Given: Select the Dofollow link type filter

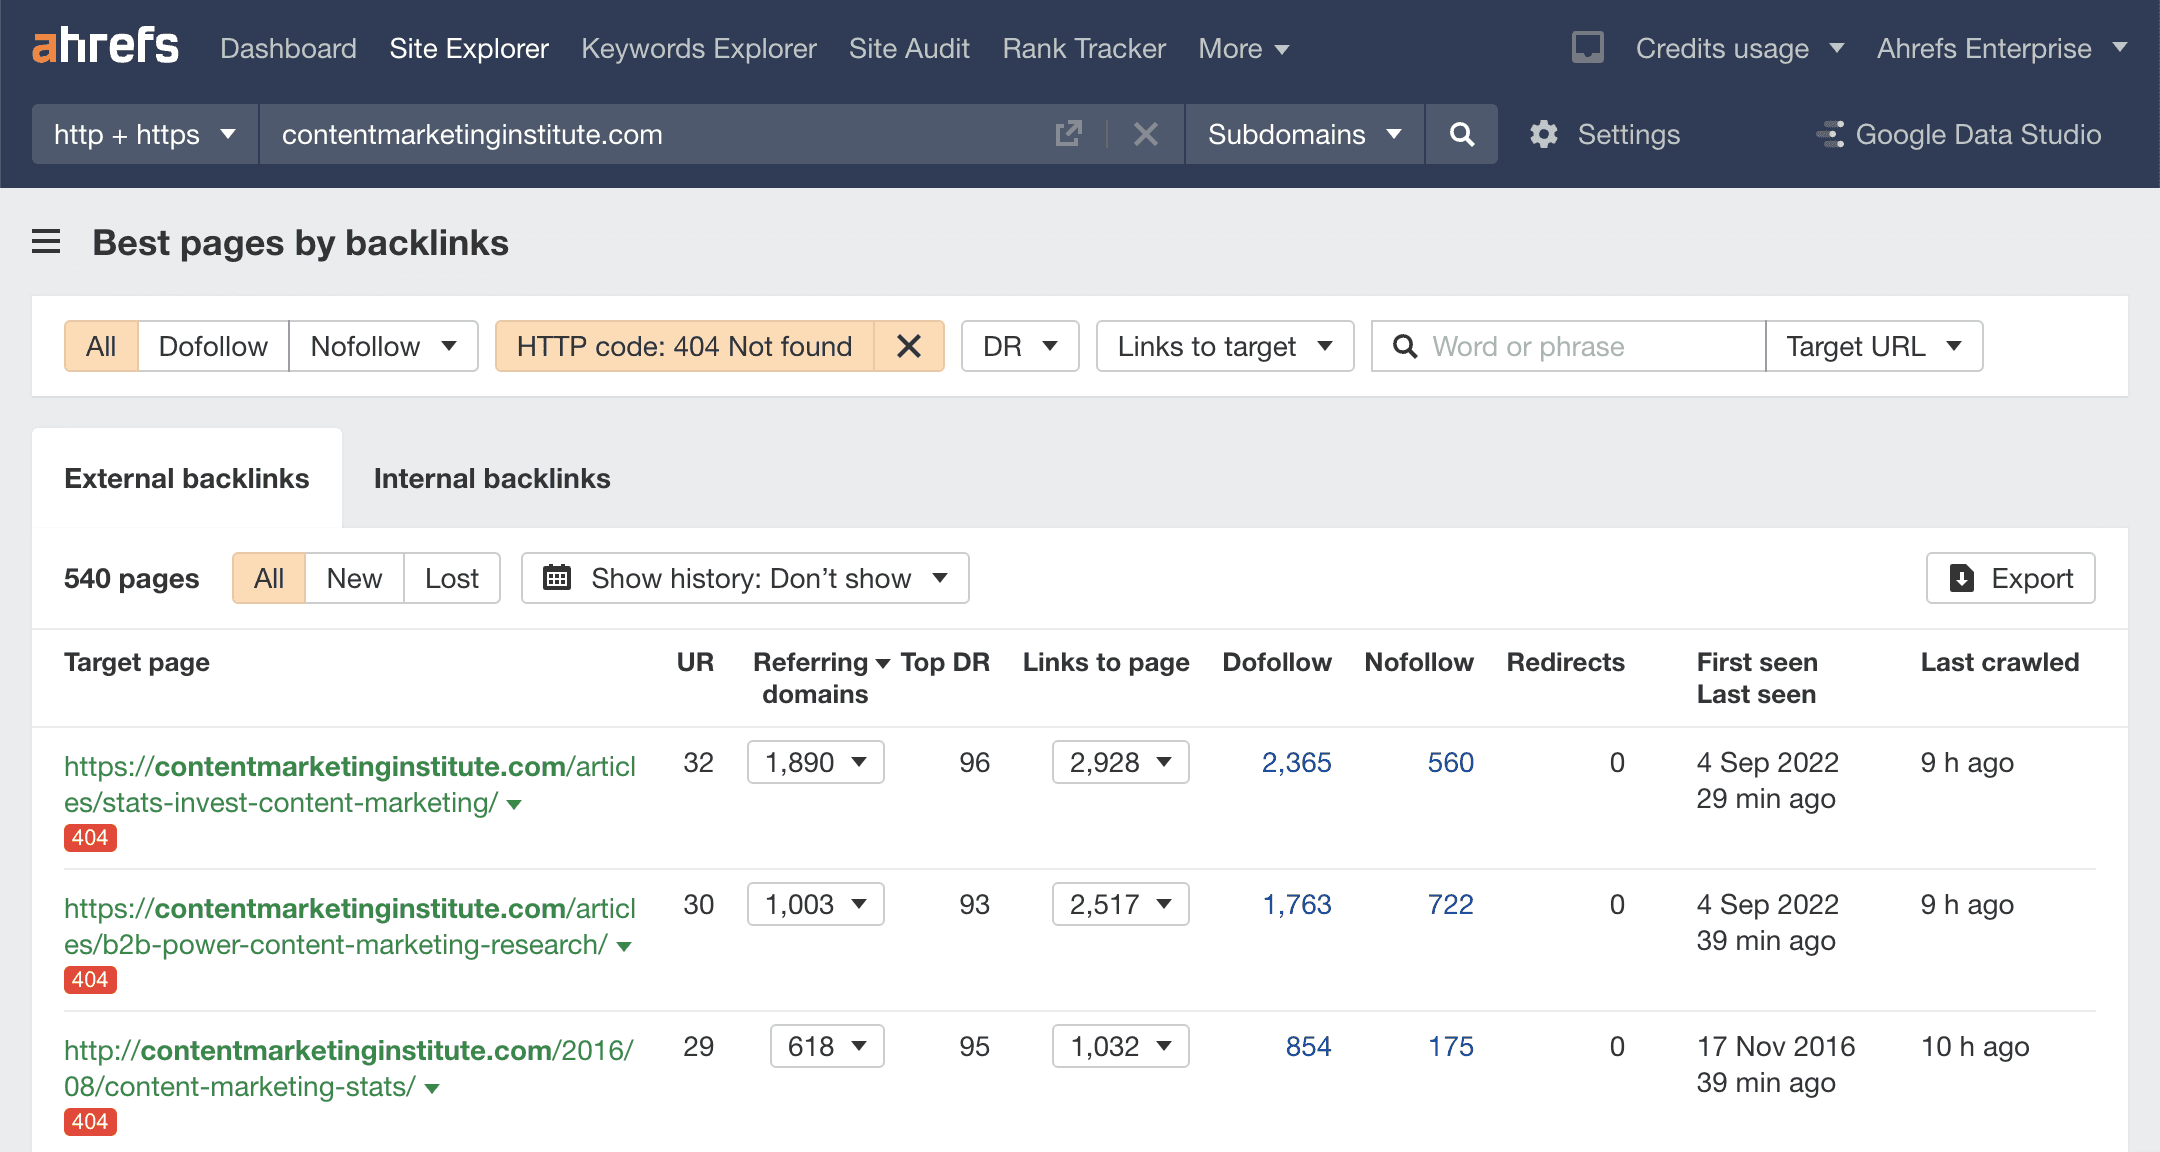Looking at the screenshot, I should click(x=213, y=346).
